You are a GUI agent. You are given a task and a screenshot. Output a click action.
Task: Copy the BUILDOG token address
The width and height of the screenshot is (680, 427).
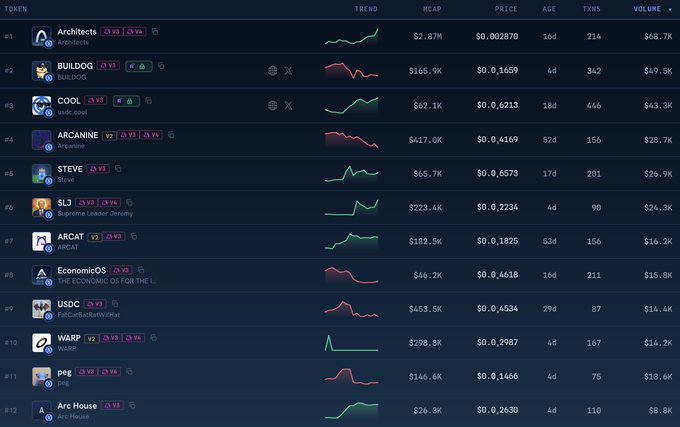click(x=161, y=66)
